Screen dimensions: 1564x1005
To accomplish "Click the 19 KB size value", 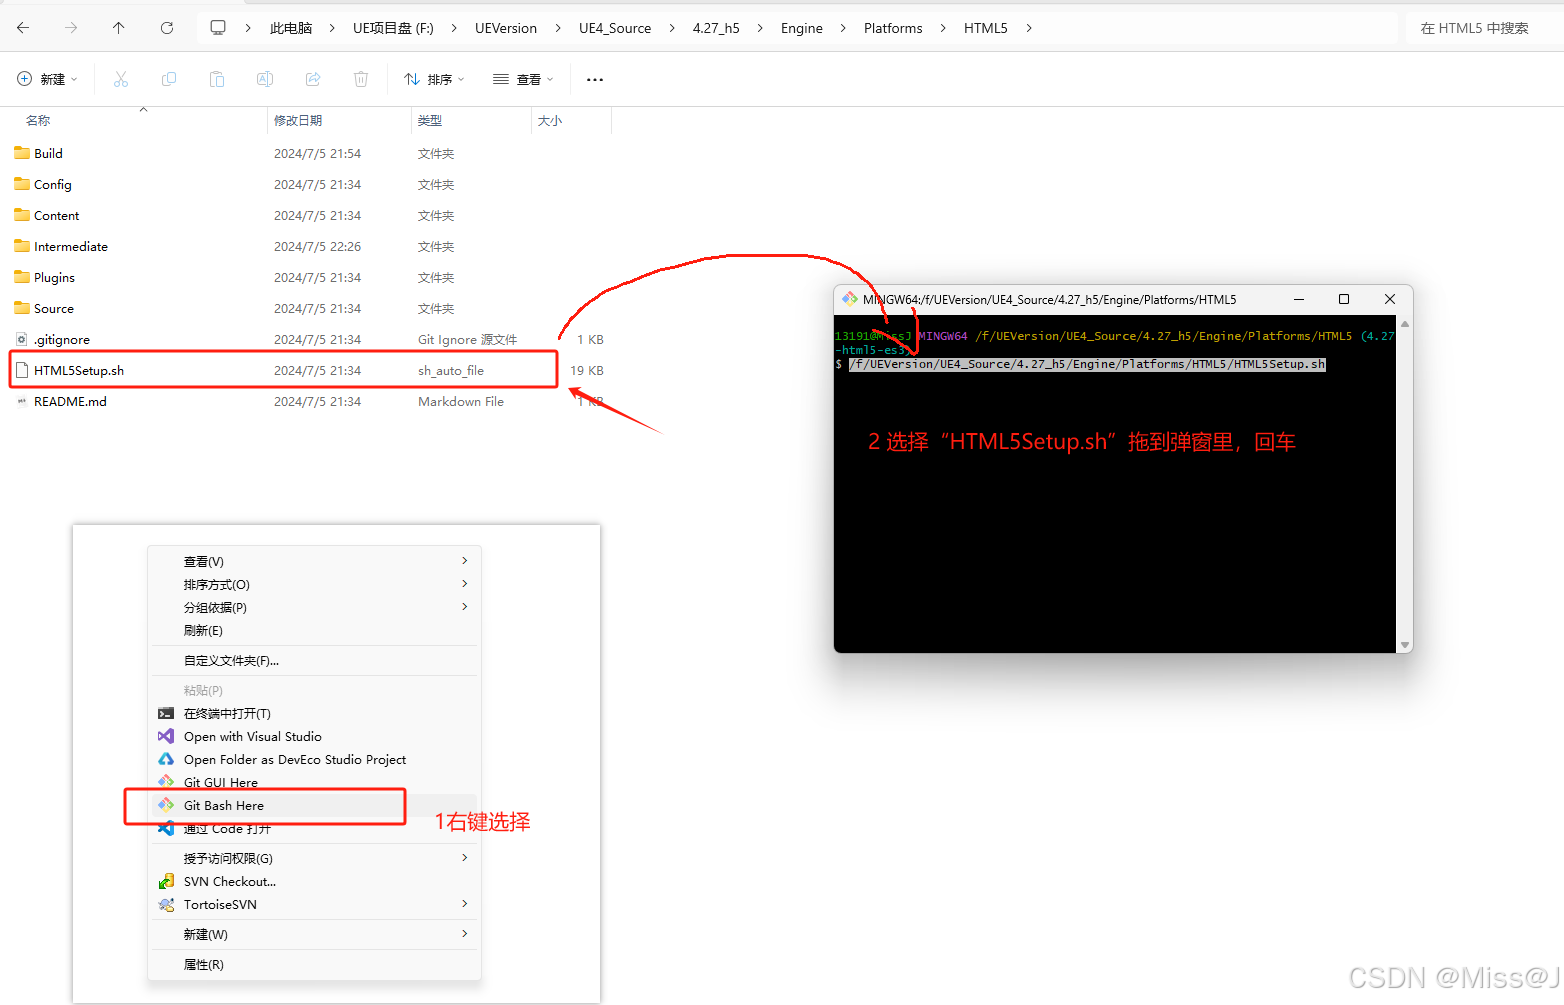I will click(587, 370).
